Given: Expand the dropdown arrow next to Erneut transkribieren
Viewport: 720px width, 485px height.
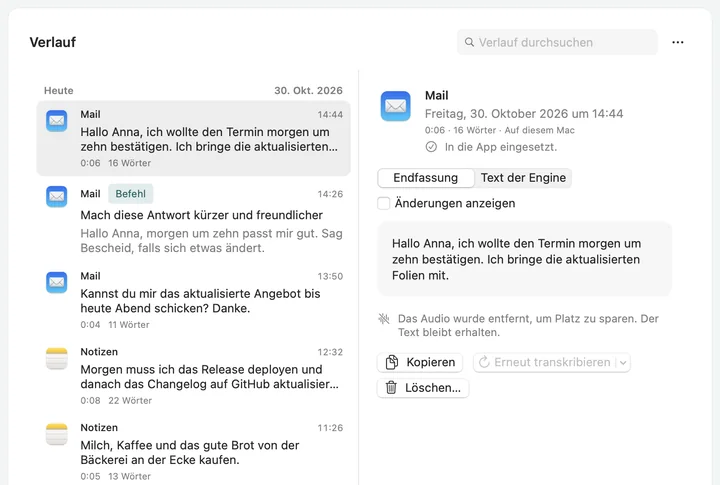Looking at the screenshot, I should 623,362.
